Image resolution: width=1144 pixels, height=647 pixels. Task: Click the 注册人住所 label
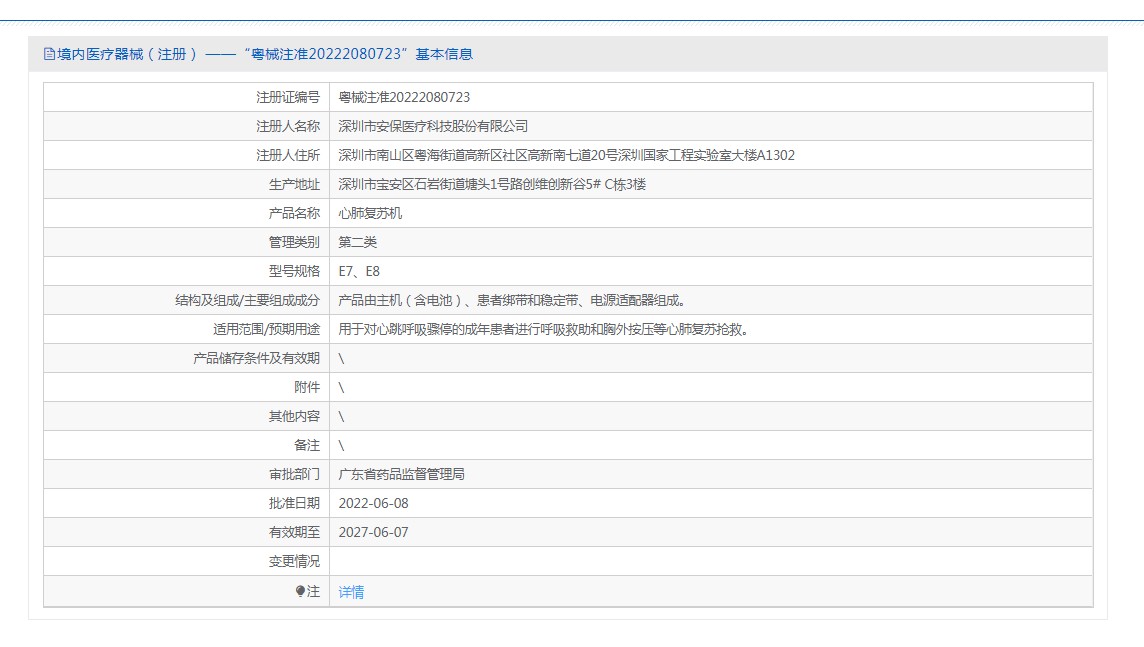[287, 155]
